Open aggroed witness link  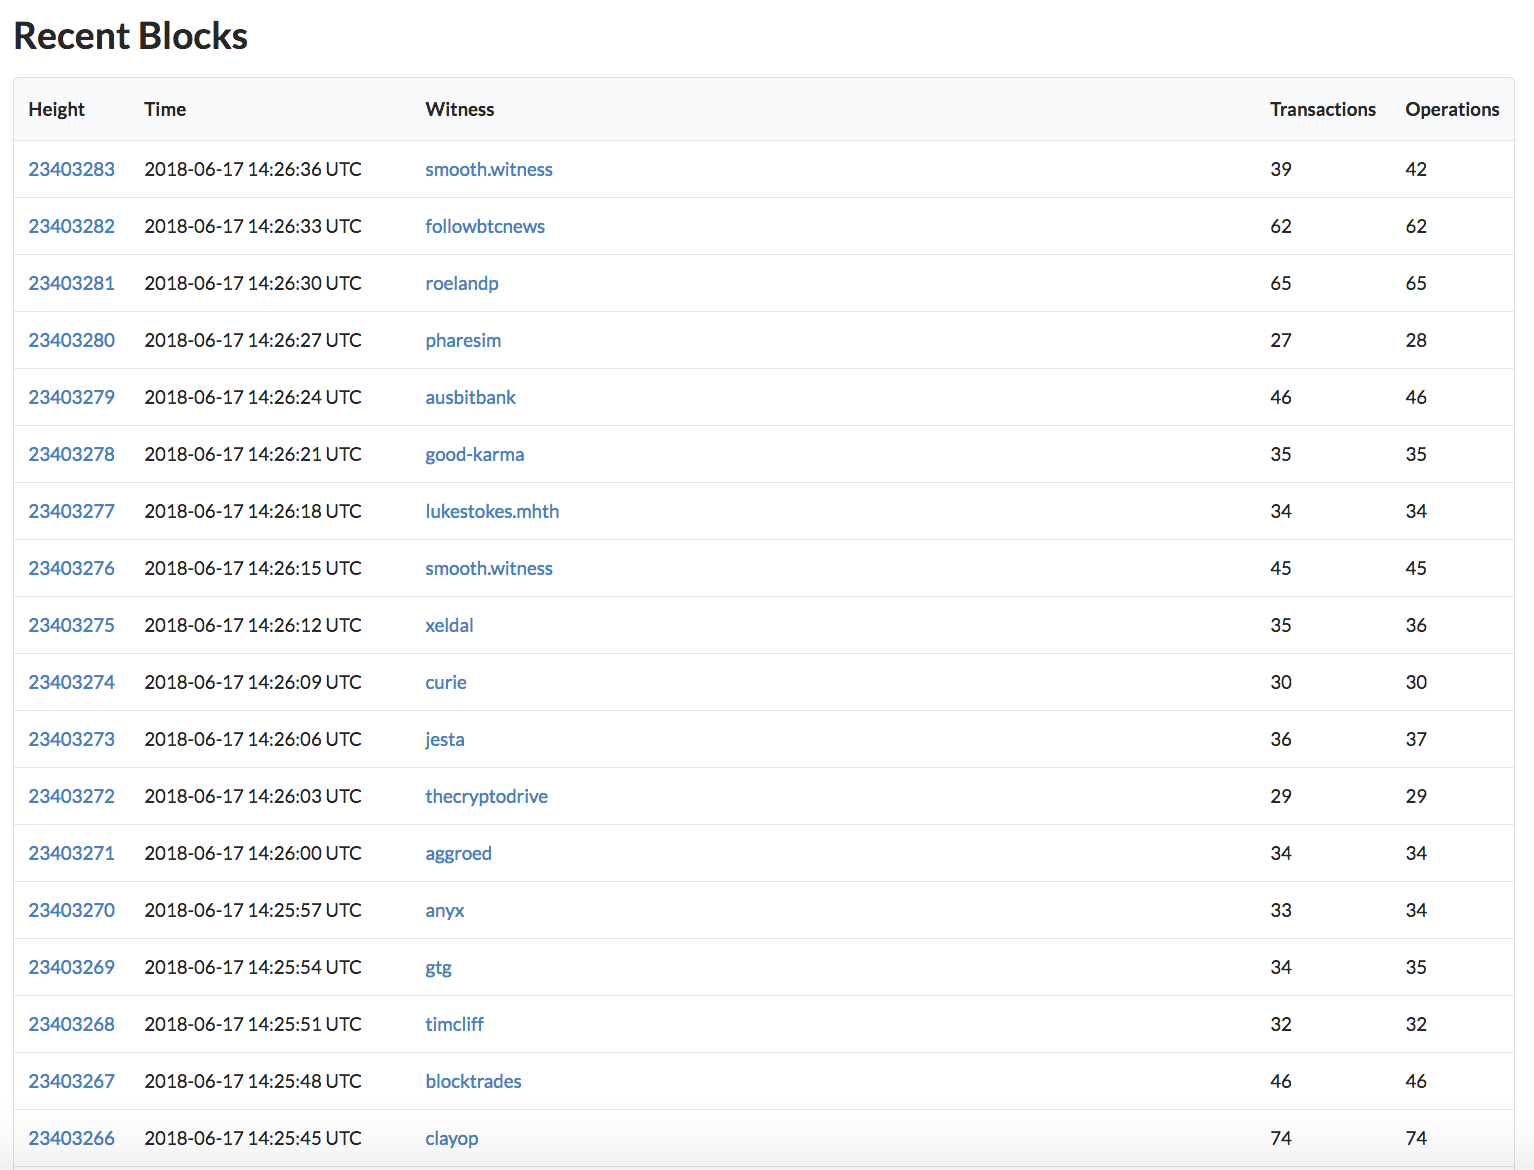459,853
